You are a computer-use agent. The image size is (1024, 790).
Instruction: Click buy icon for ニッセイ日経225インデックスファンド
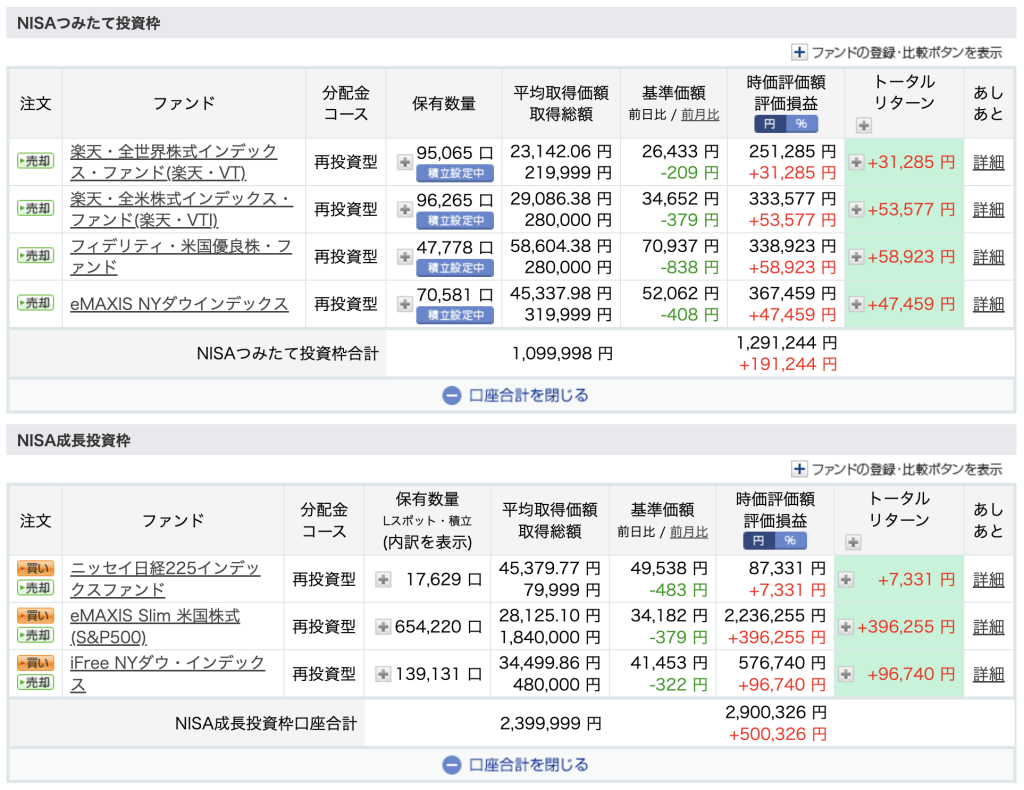click(x=35, y=568)
